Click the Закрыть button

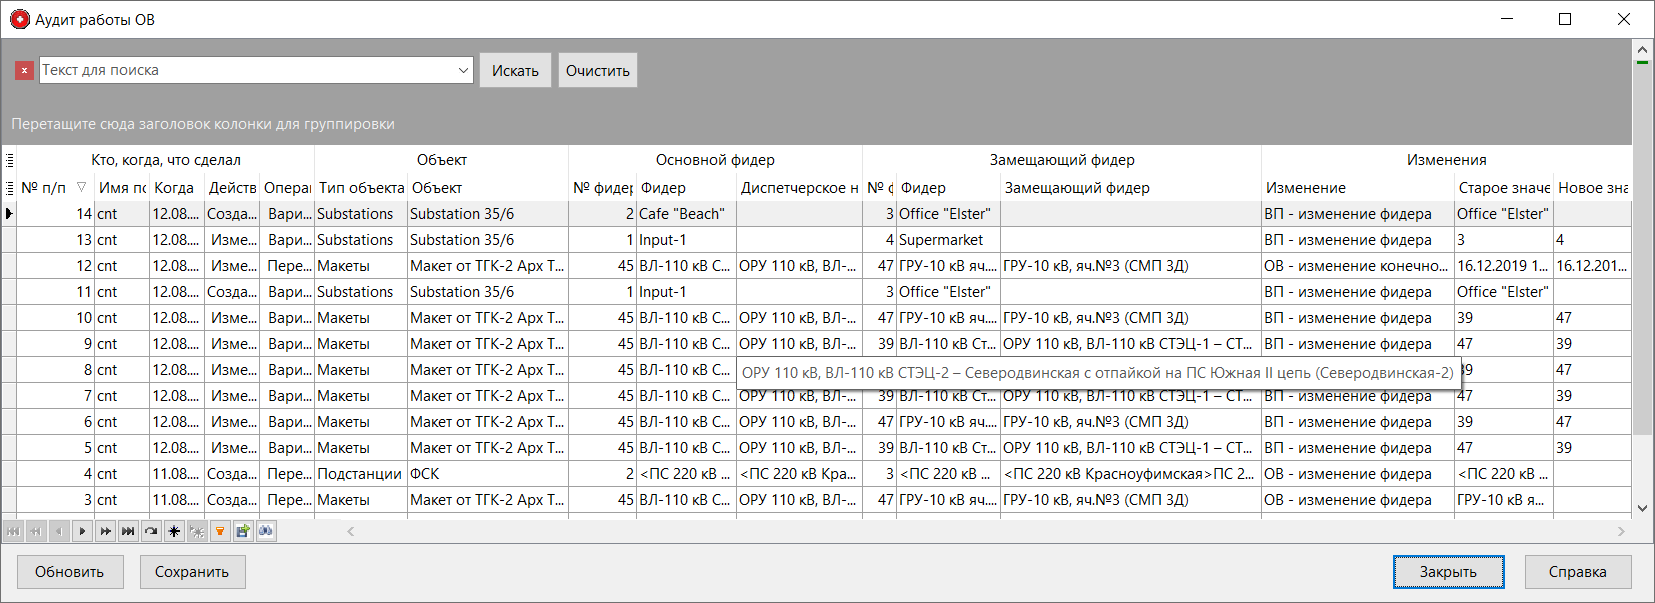click(1448, 572)
